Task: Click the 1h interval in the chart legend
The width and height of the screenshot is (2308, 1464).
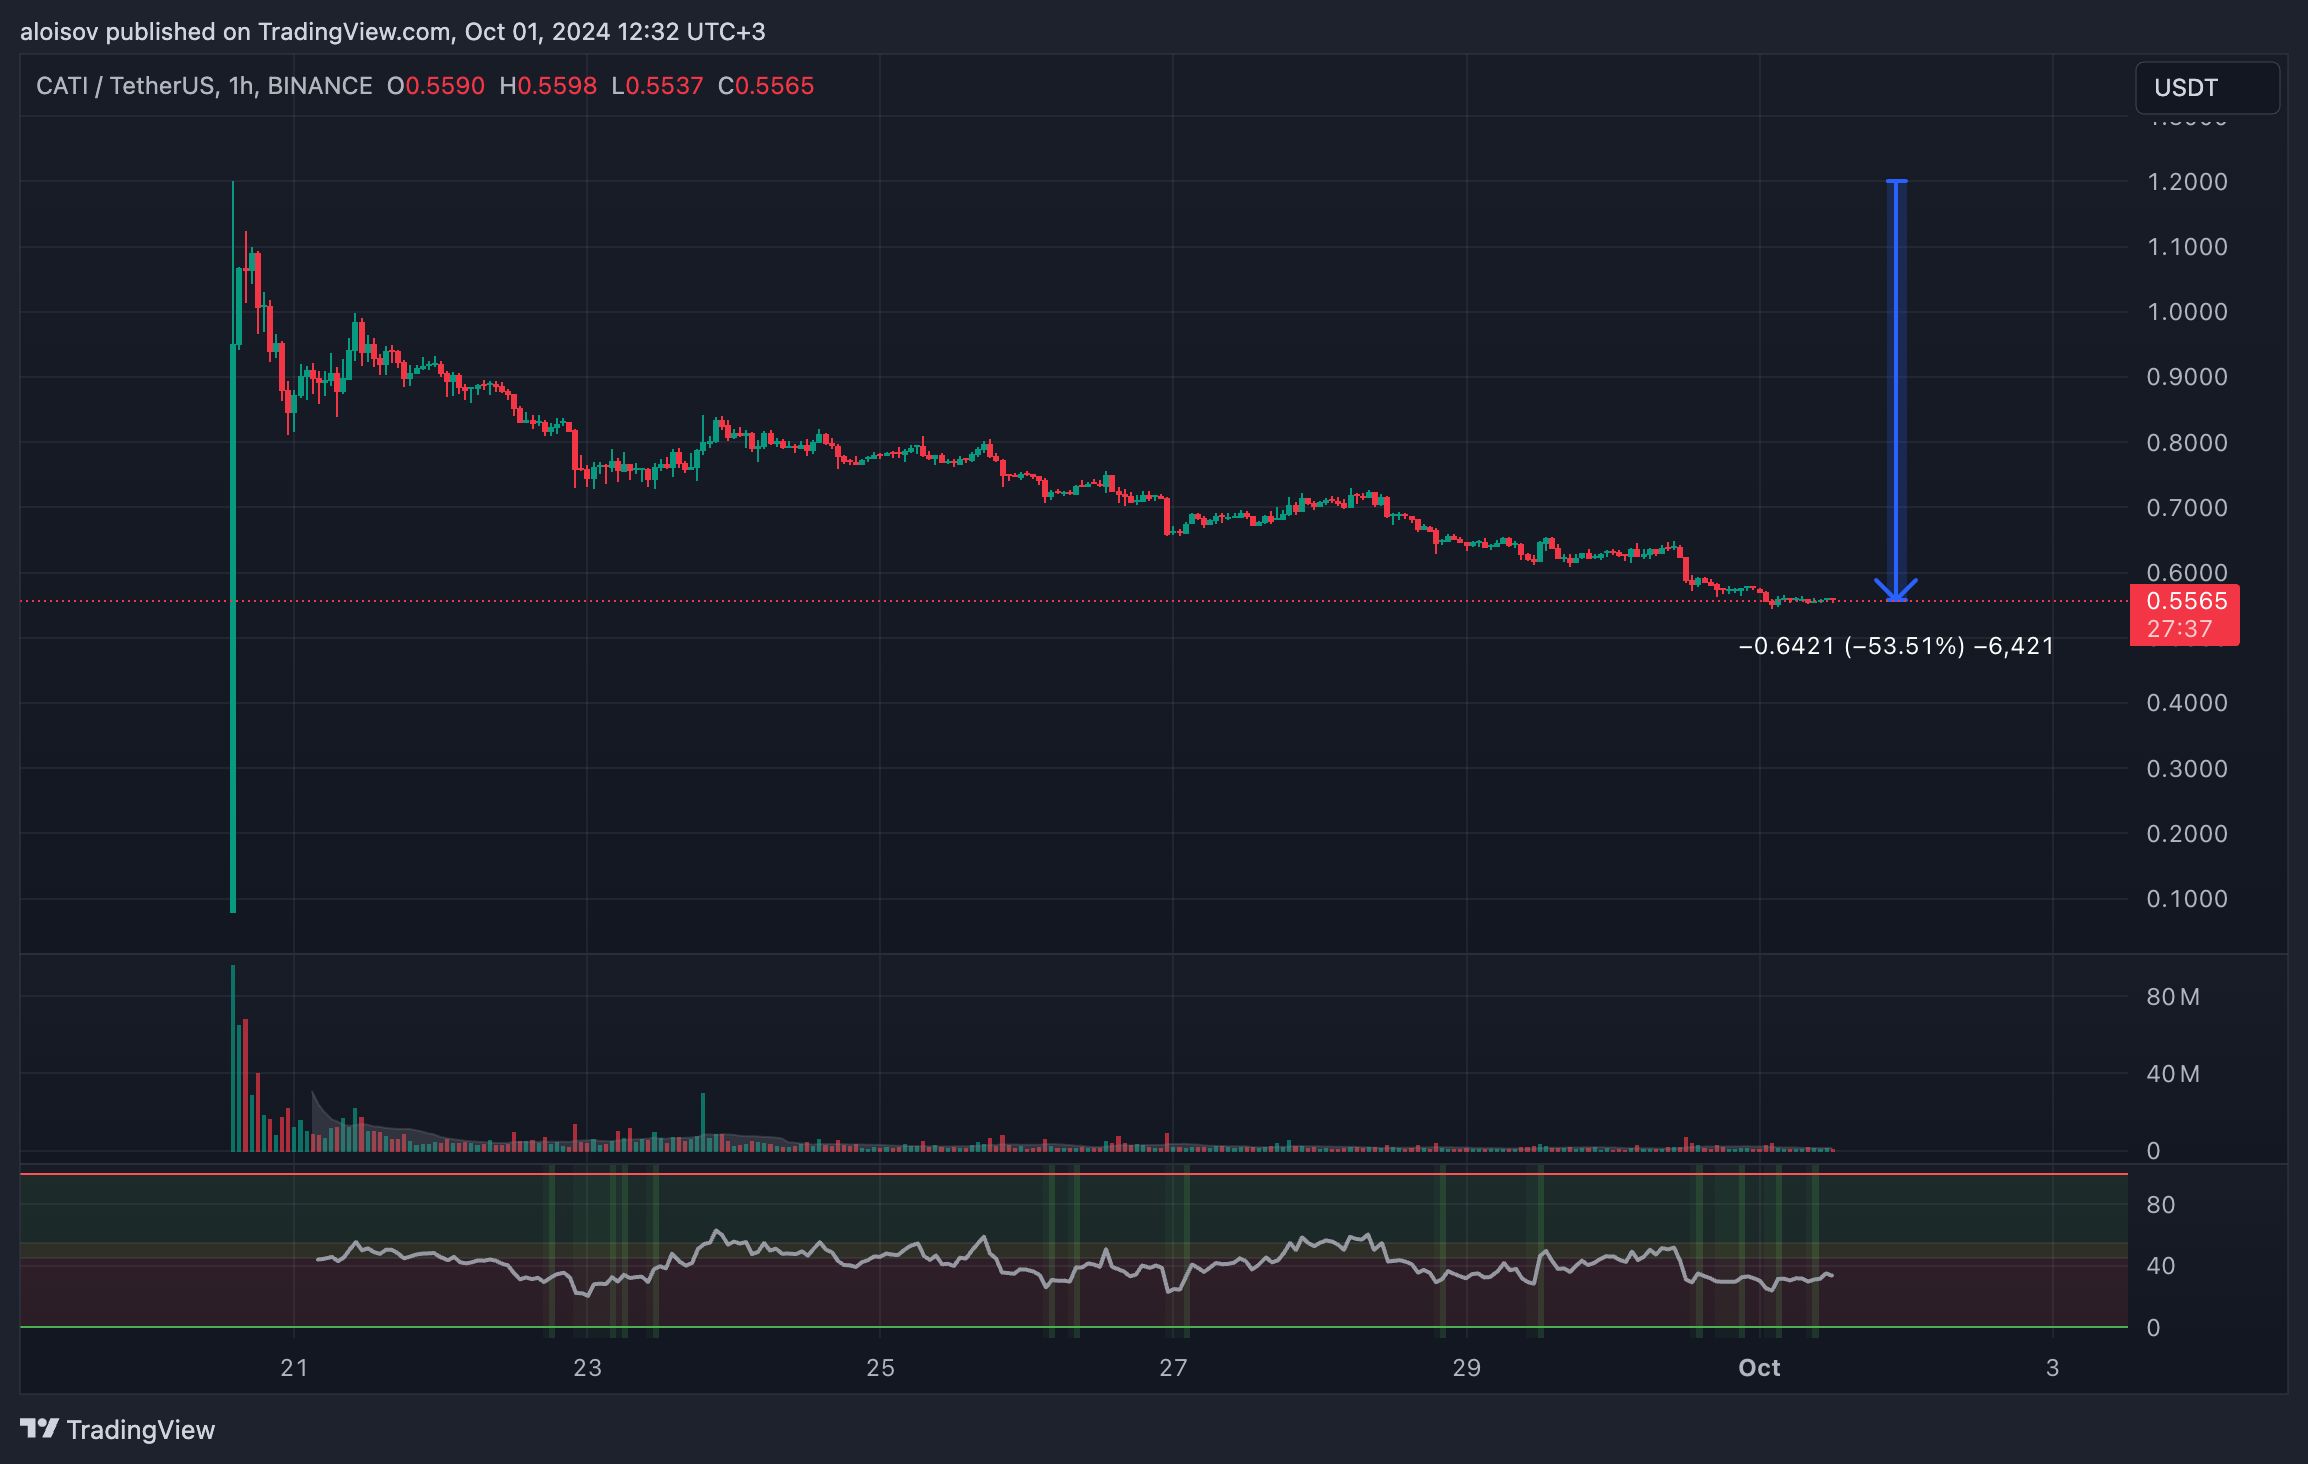Action: [x=240, y=86]
